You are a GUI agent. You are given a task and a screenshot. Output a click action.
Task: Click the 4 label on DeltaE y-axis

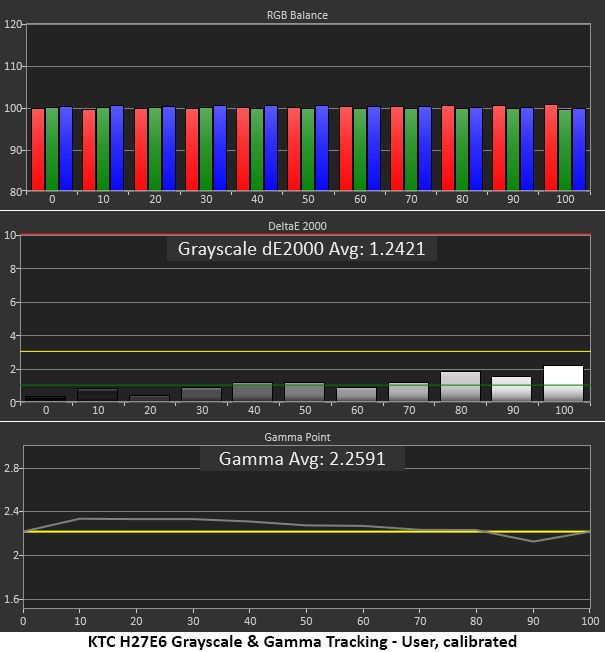[13, 336]
